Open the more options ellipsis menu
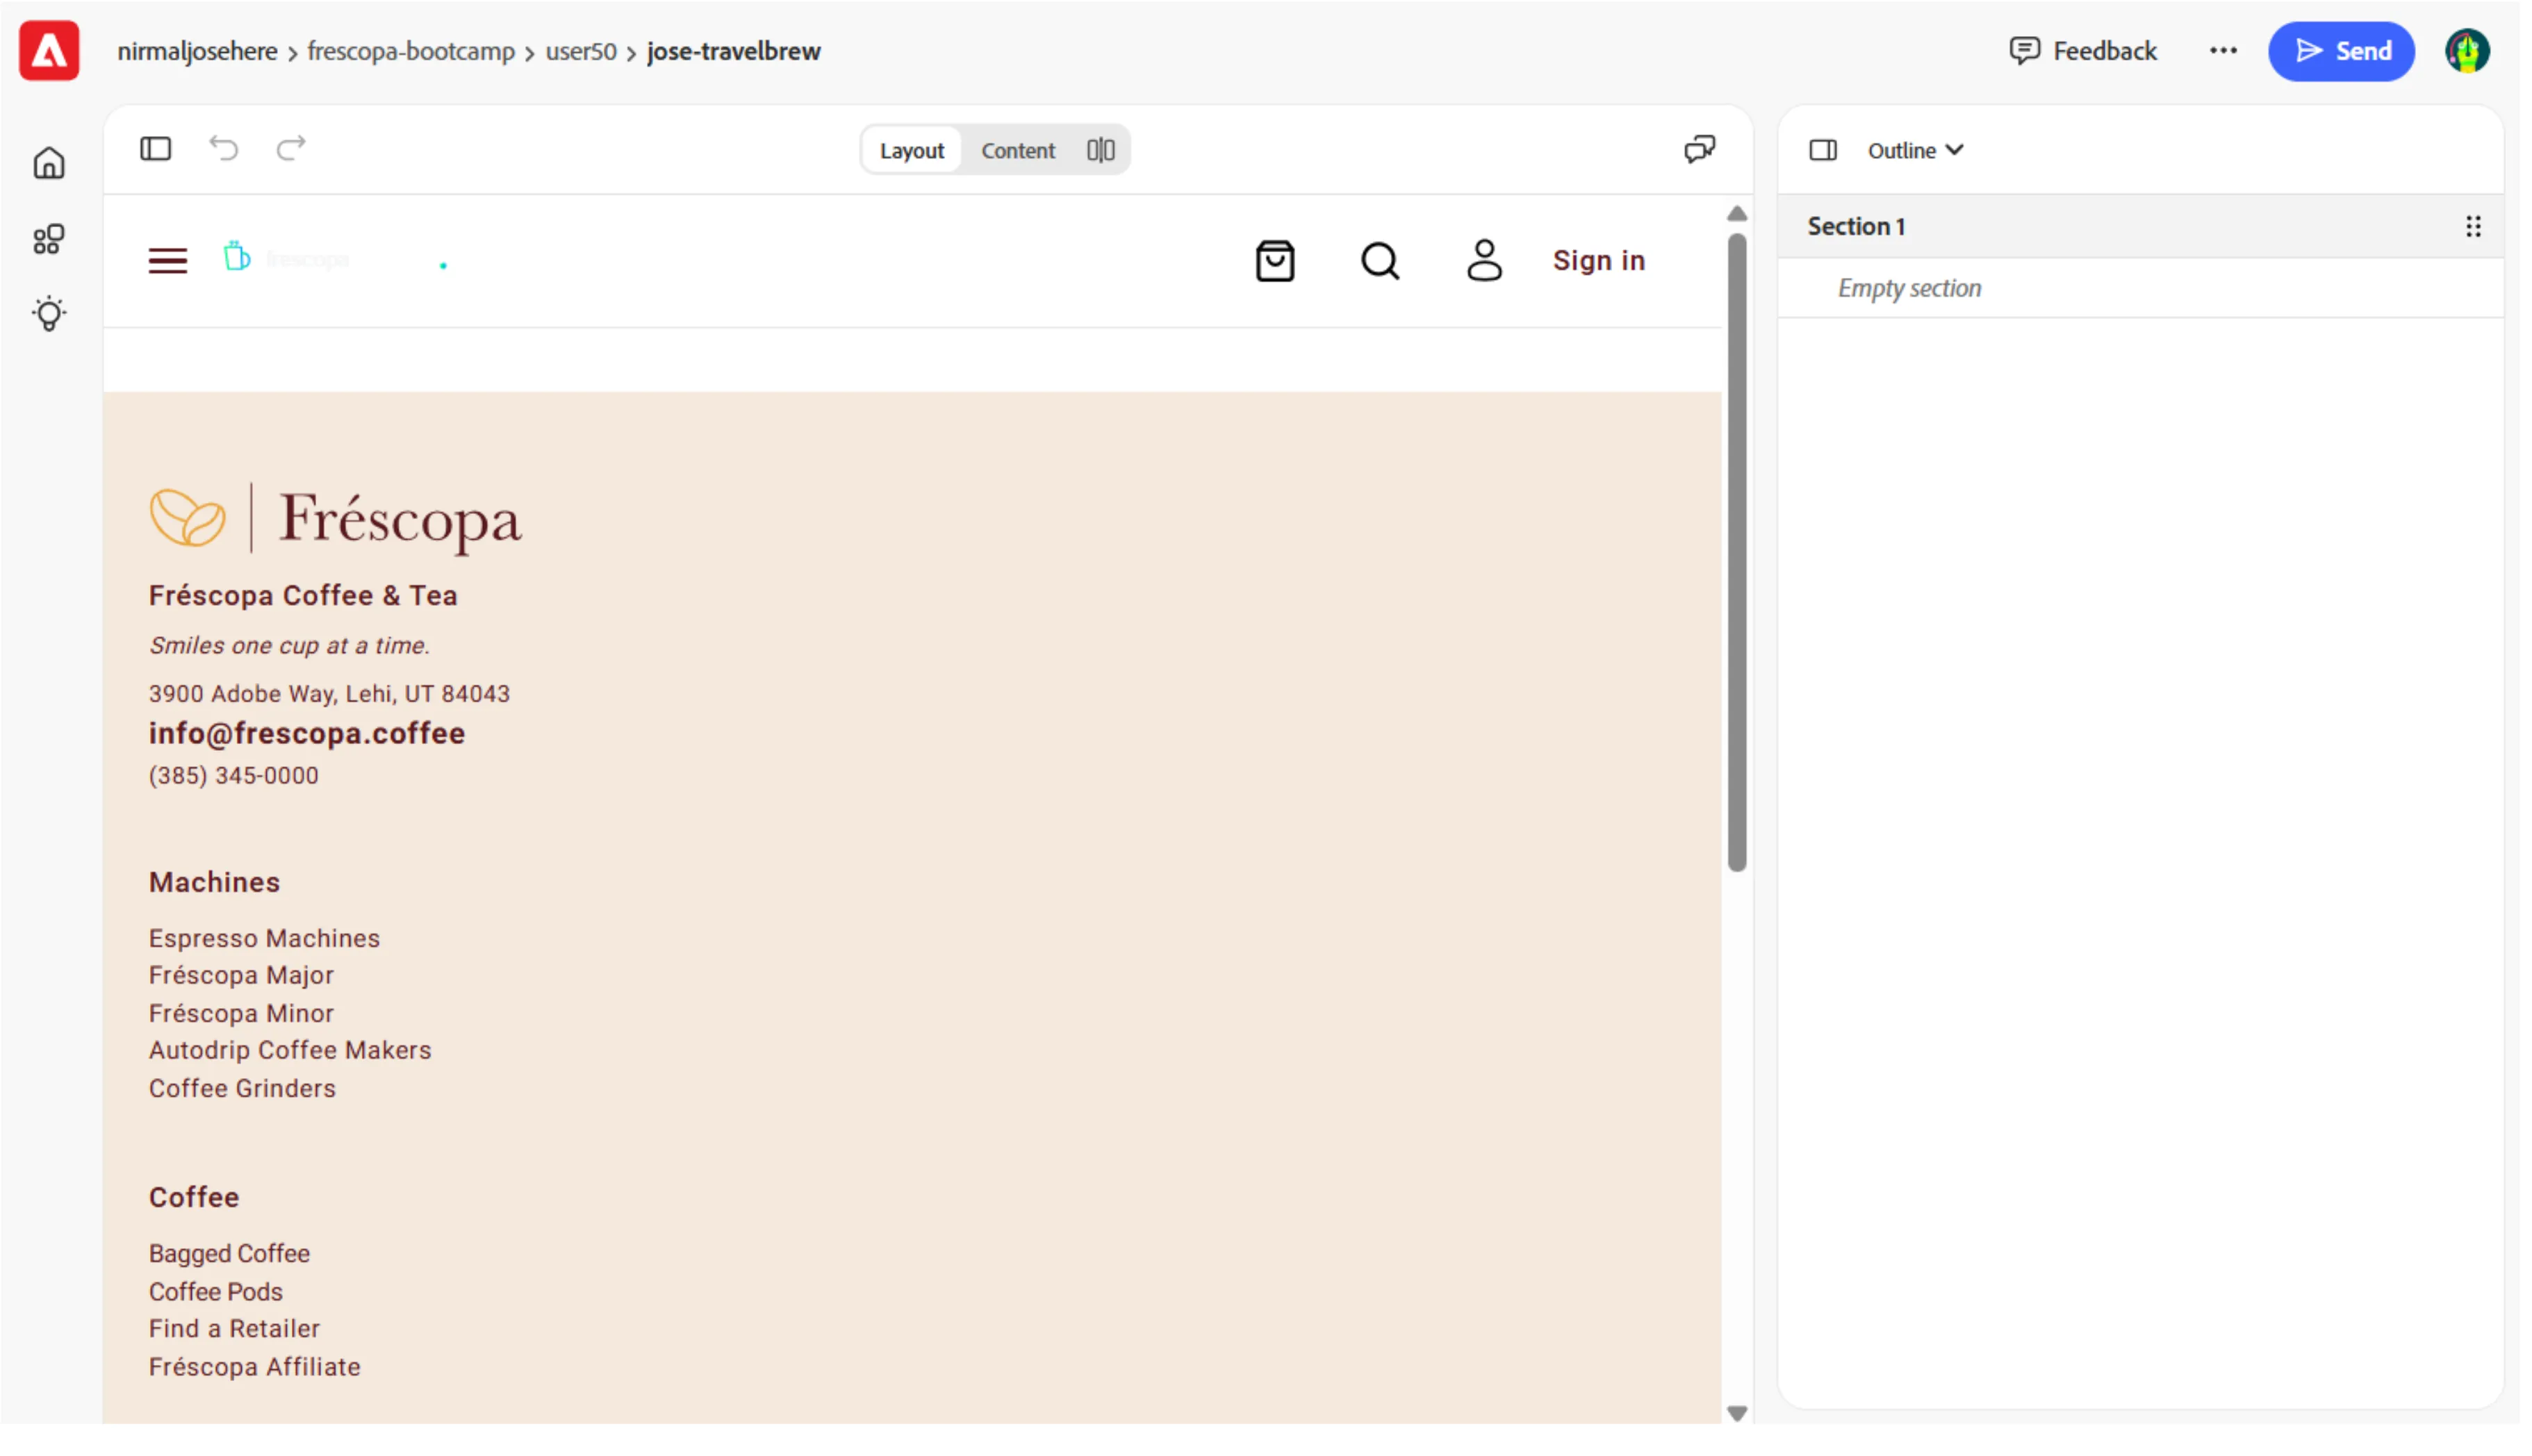 2223,51
